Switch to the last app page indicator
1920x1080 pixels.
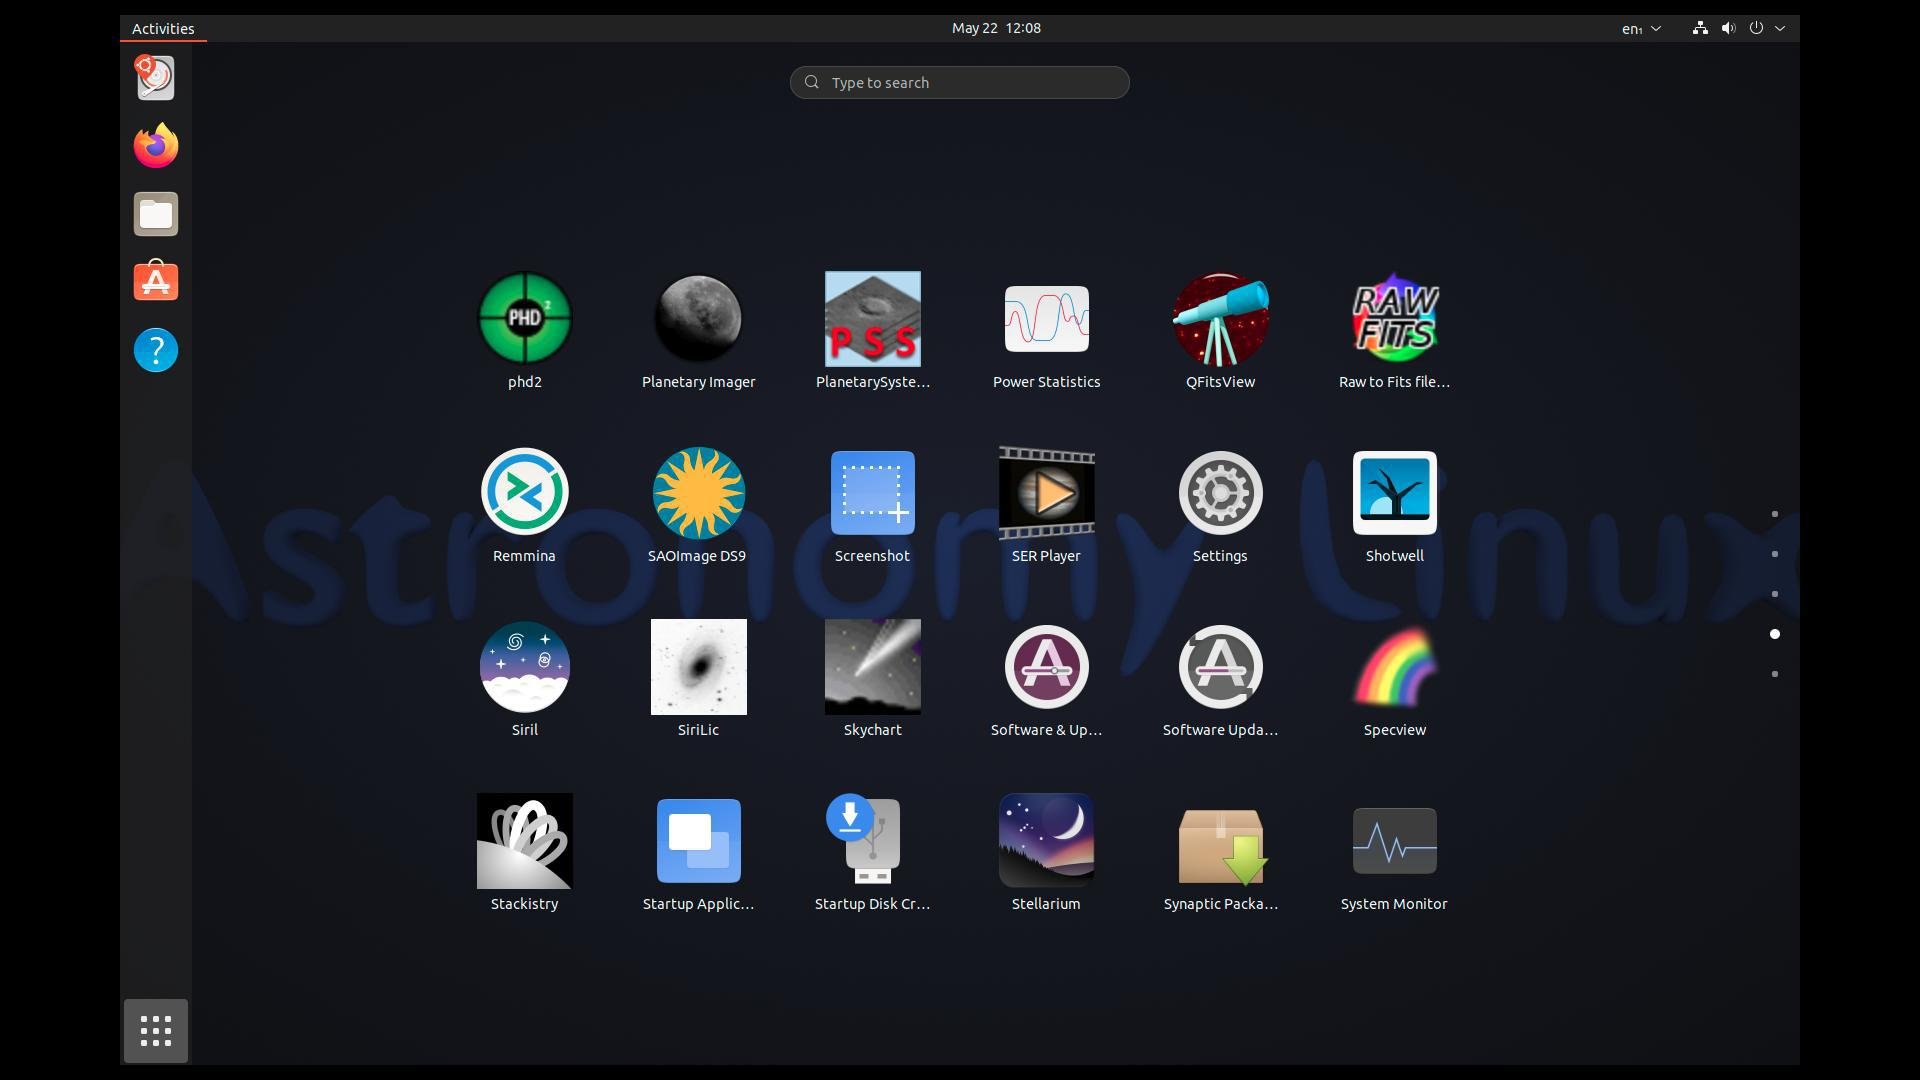tap(1775, 674)
